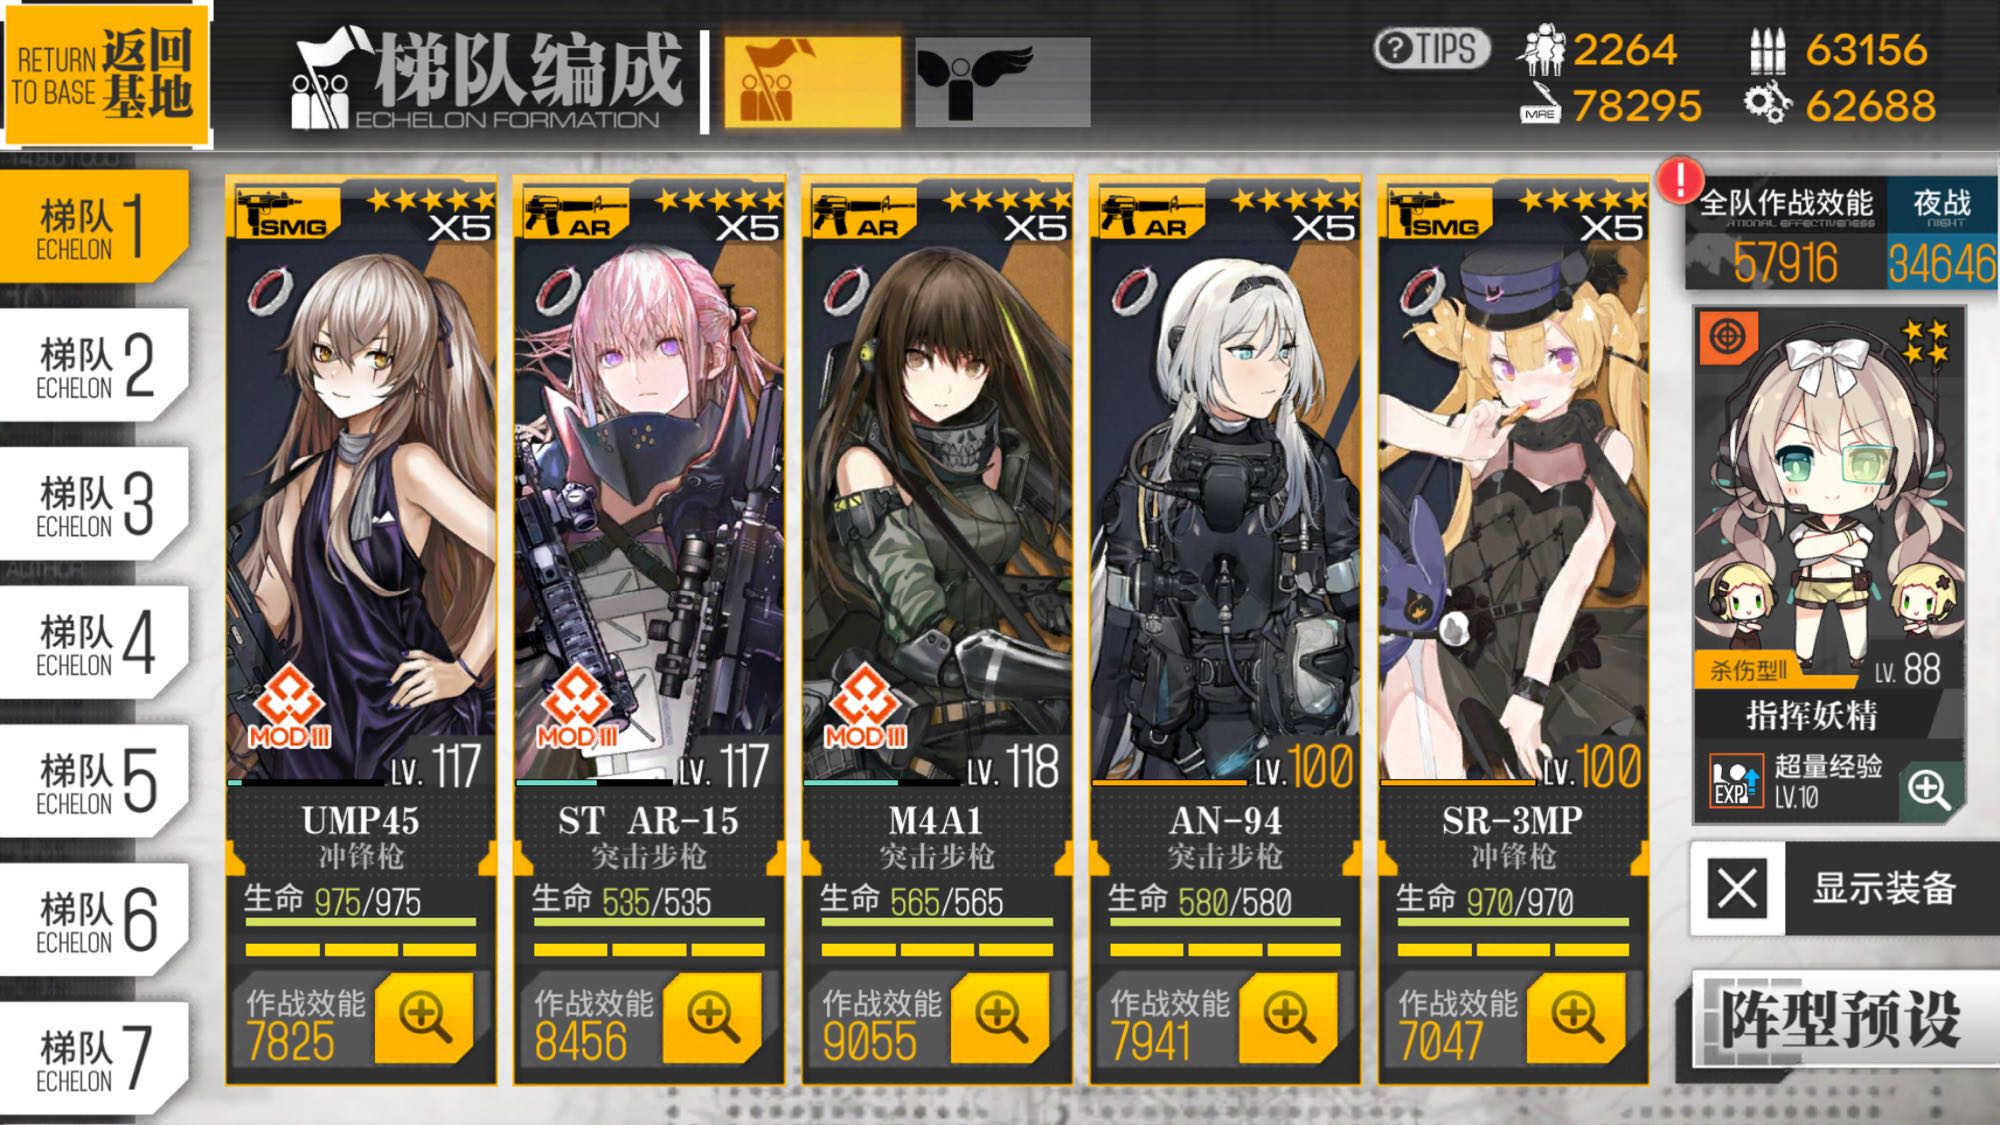Click the fairy skill magnifier icon
Screen dimensions: 2000x1125
point(1928,789)
